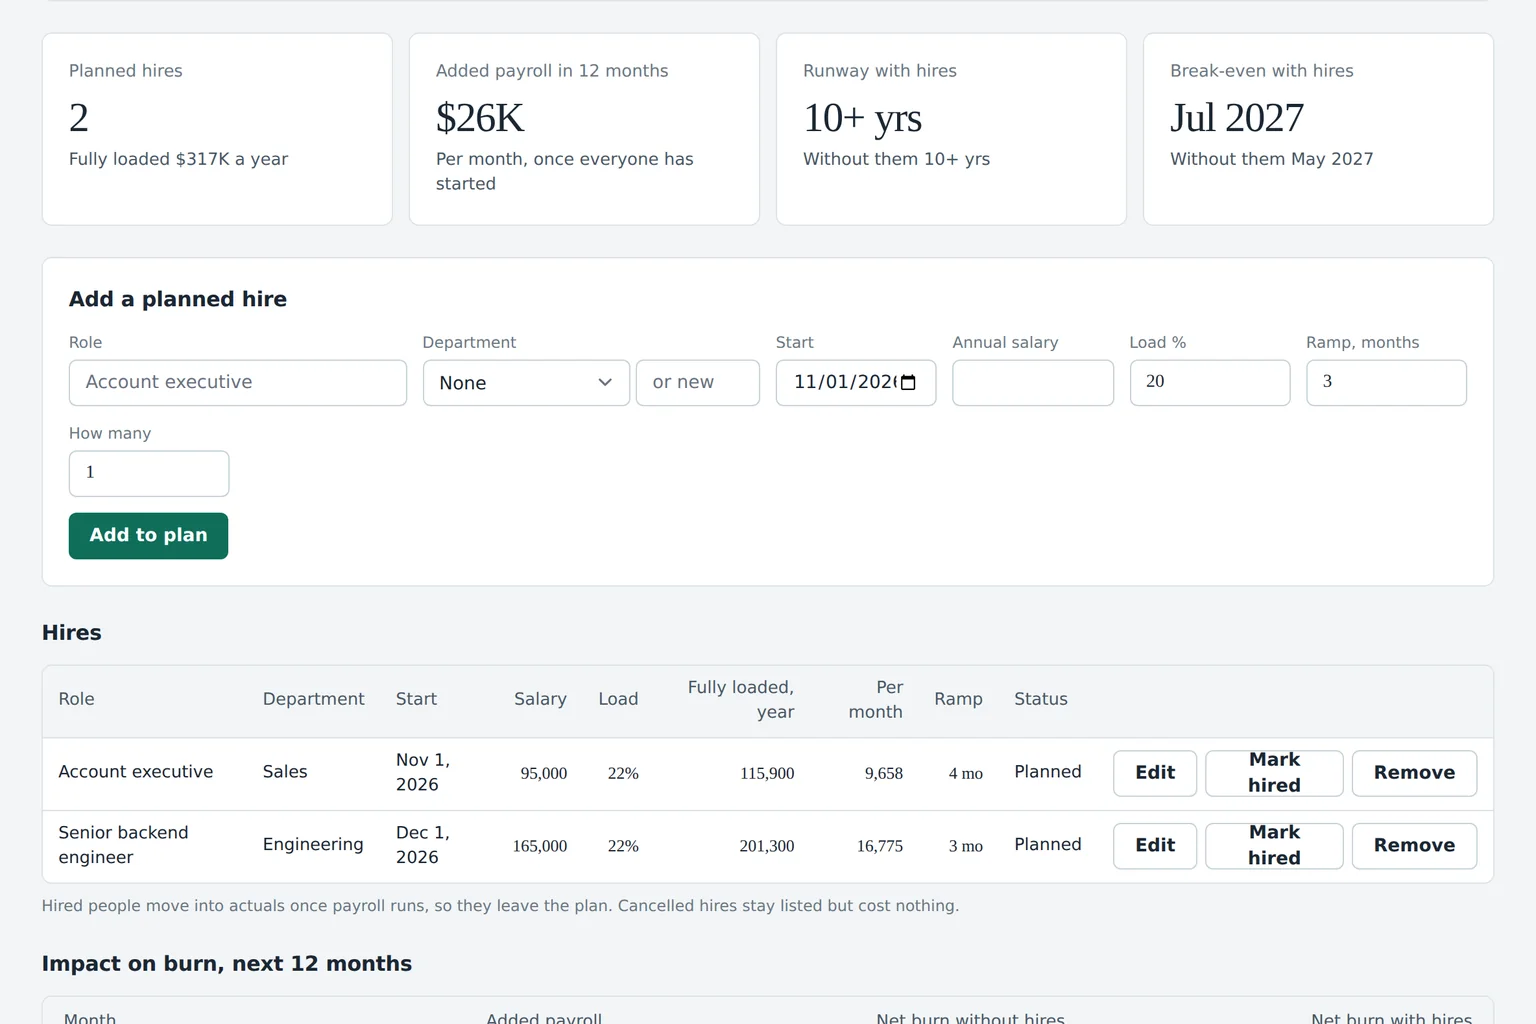Screen dimensions: 1536x1024
Task: Select the Ramp, months field showing 3
Action: coord(1387,383)
